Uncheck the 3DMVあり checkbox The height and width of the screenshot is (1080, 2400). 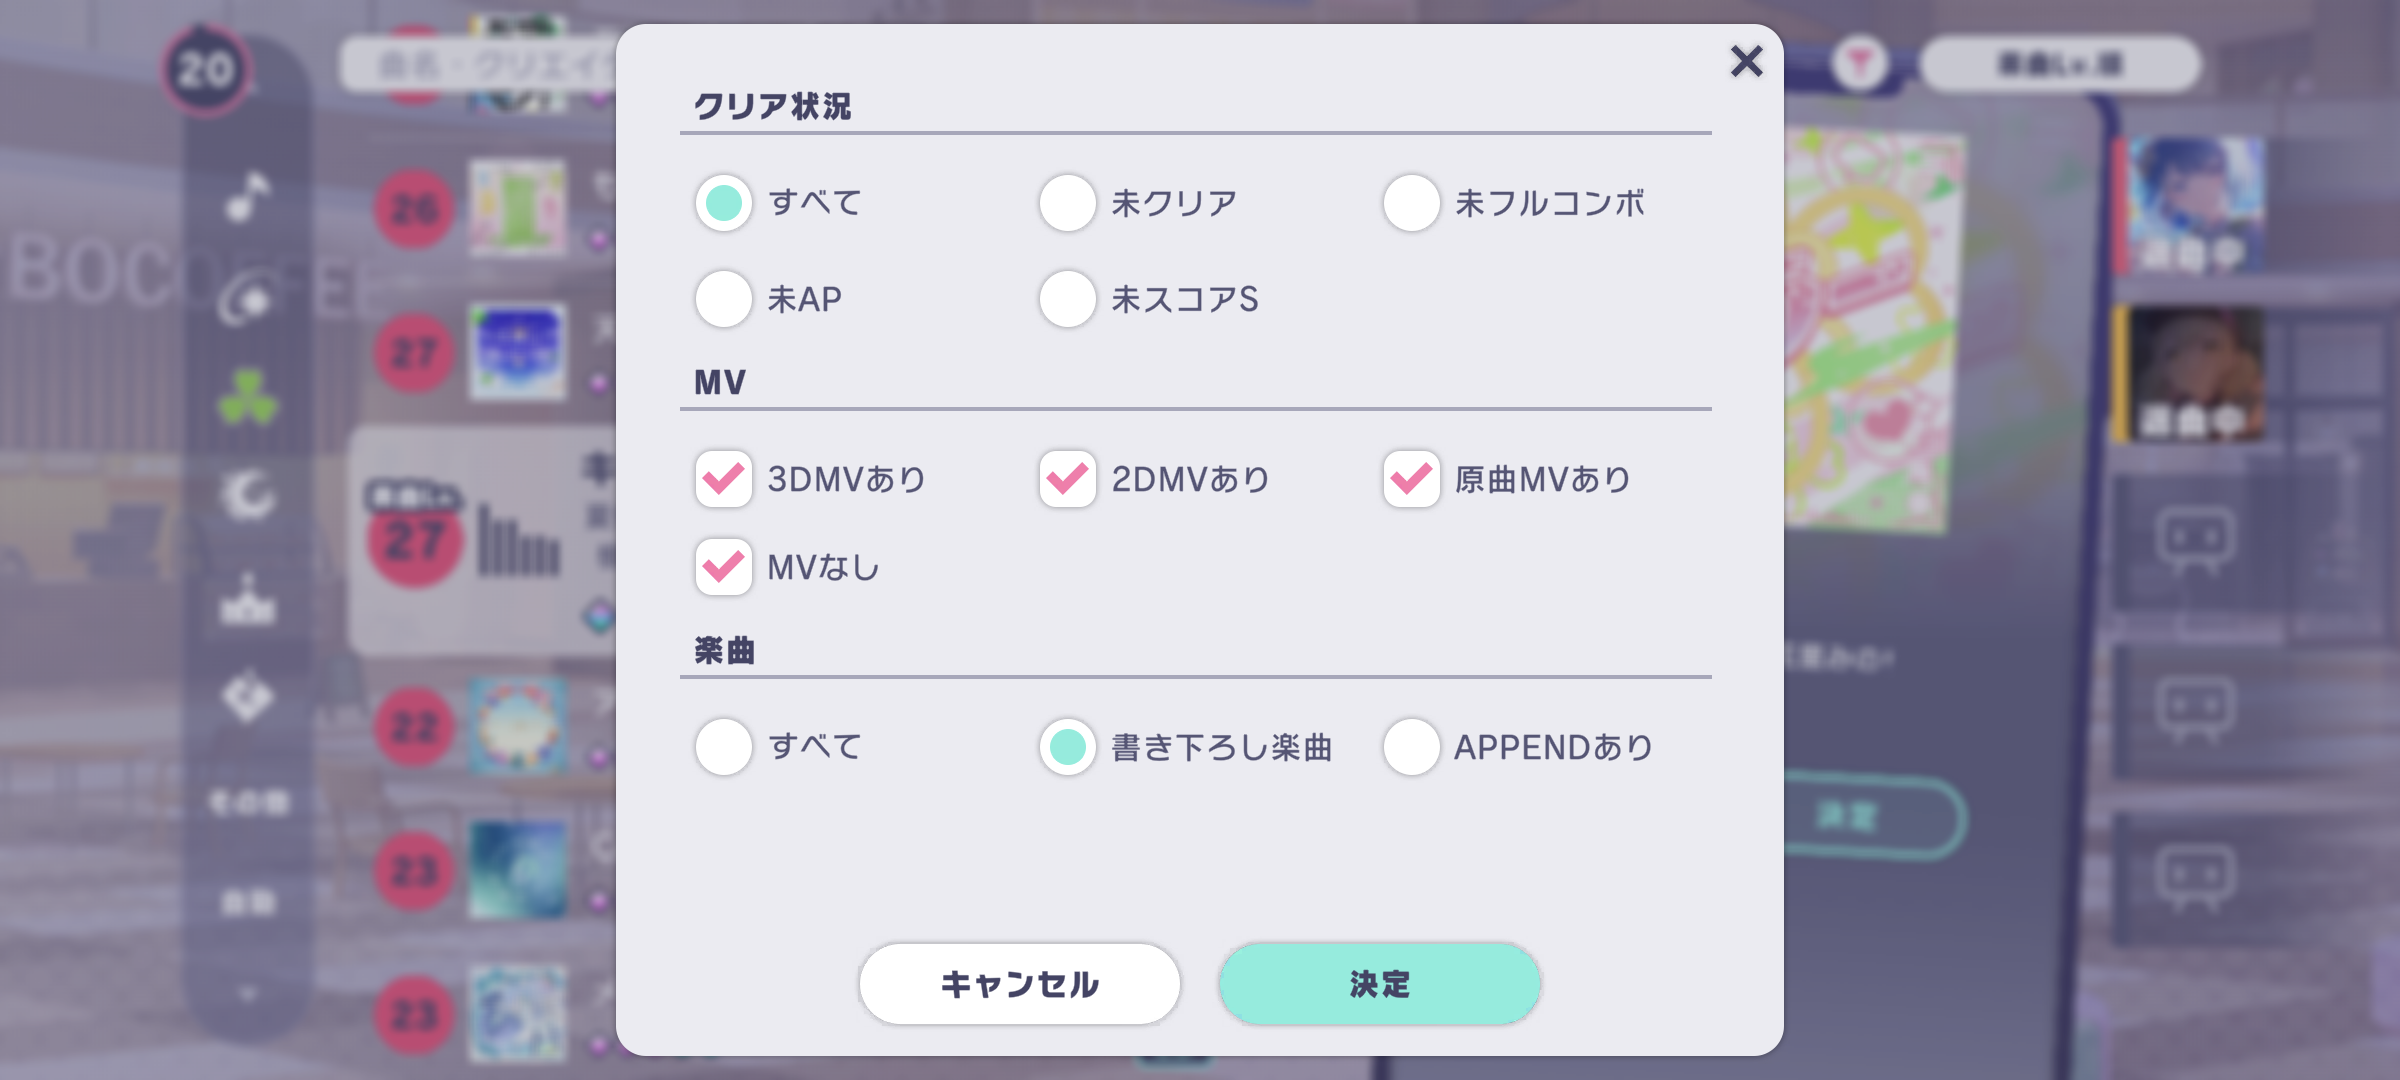(724, 479)
